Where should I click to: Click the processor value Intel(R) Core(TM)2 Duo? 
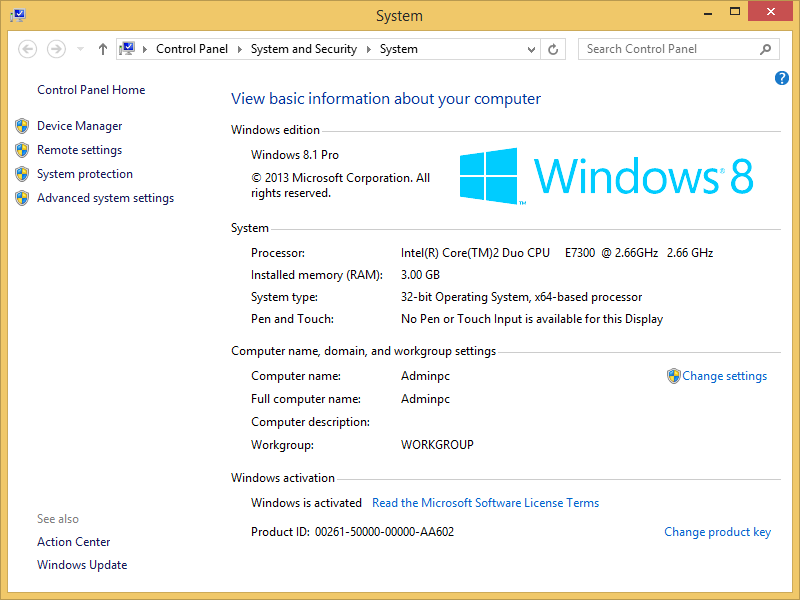pyautogui.click(x=475, y=253)
